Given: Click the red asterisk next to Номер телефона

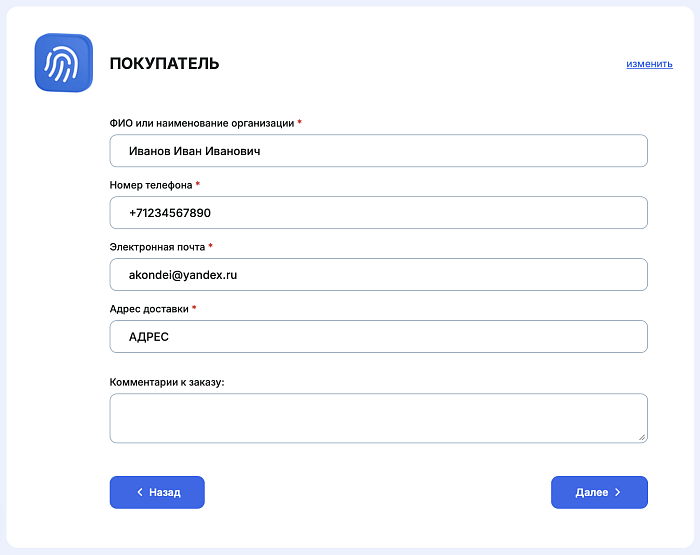Looking at the screenshot, I should 198,185.
